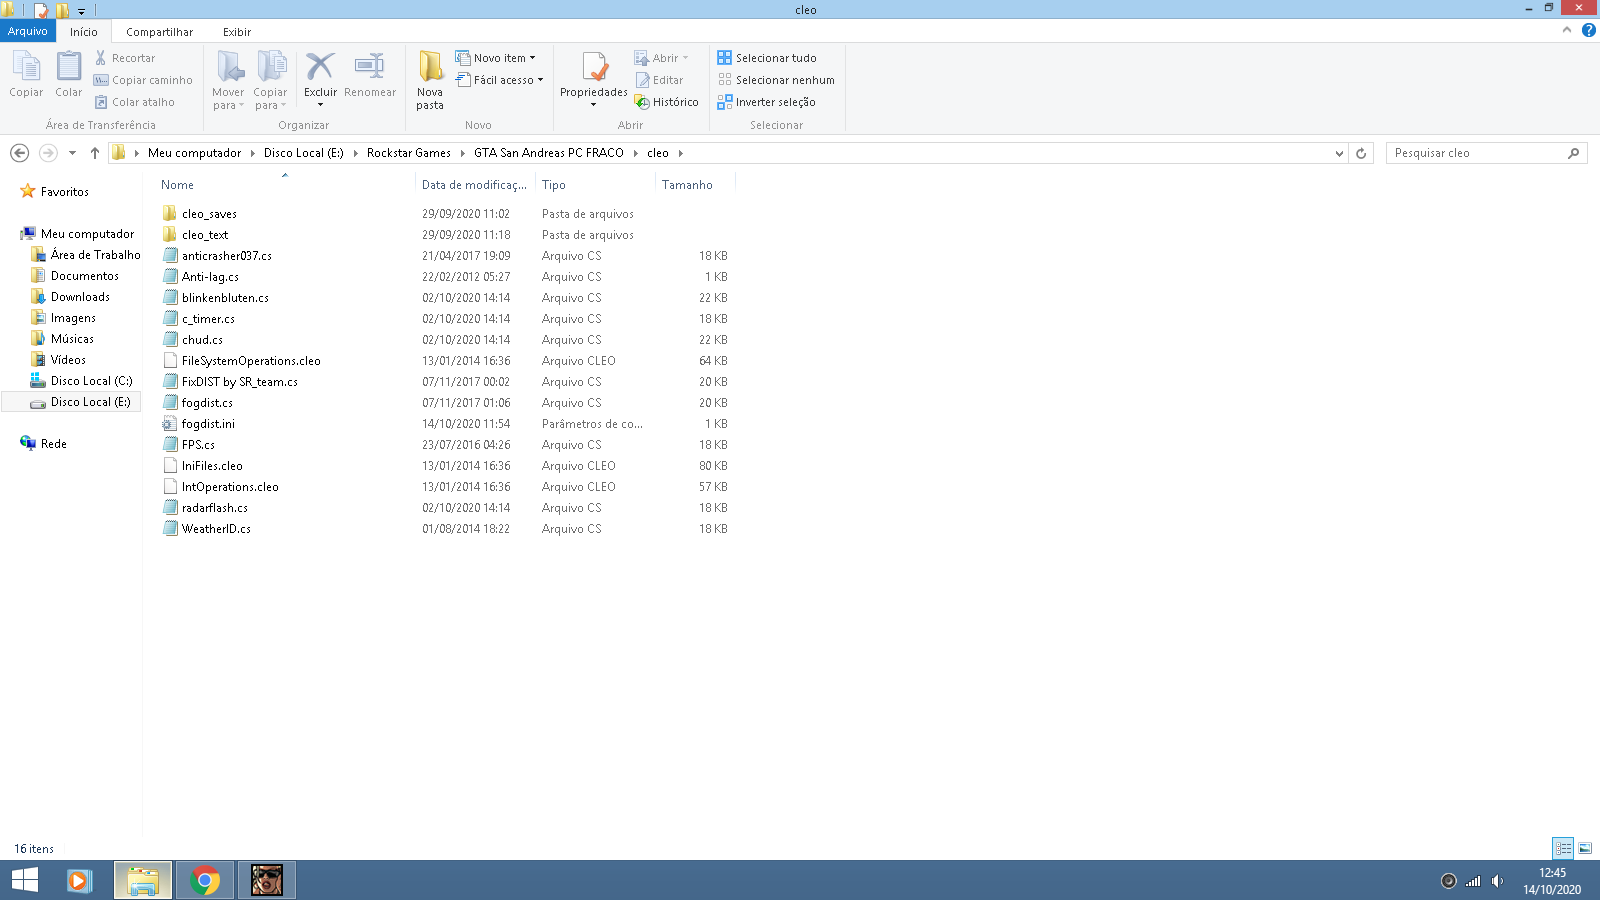This screenshot has height=900, width=1600.
Task: Open the Arquivo menu tab
Action: point(28,31)
